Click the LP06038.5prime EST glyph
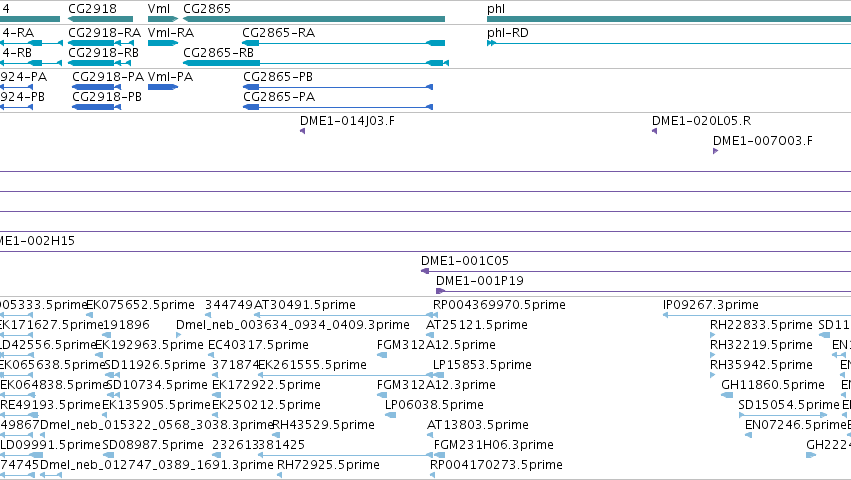The height and width of the screenshot is (480, 851). pyautogui.click(x=390, y=415)
